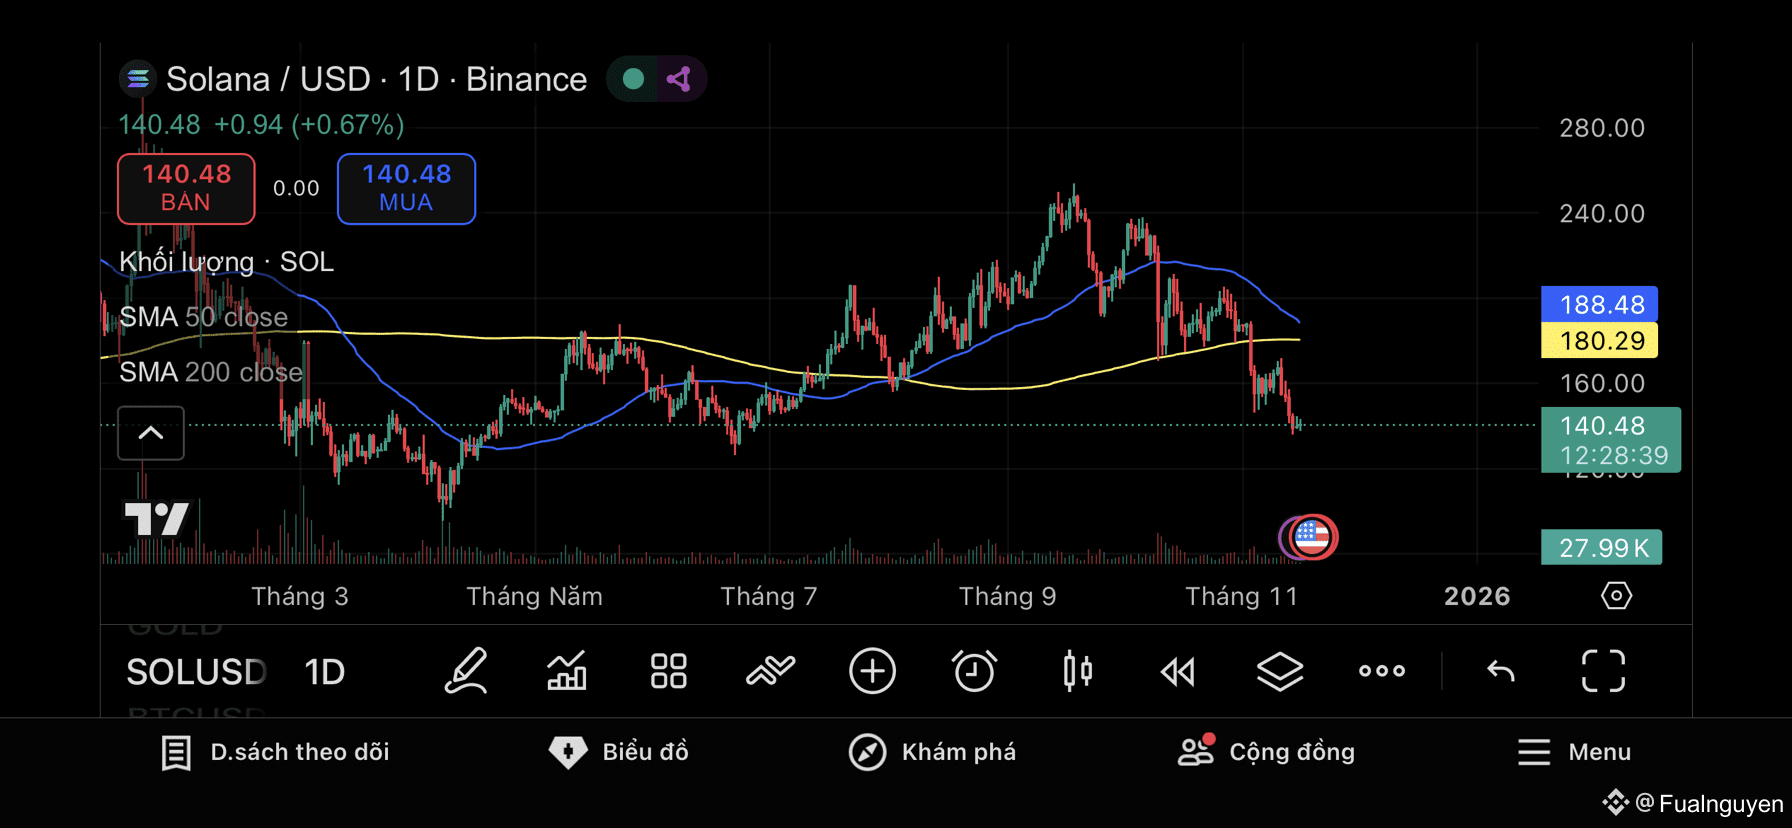The height and width of the screenshot is (828, 1792).
Task: Enter fullscreen chart mode
Action: [1603, 671]
